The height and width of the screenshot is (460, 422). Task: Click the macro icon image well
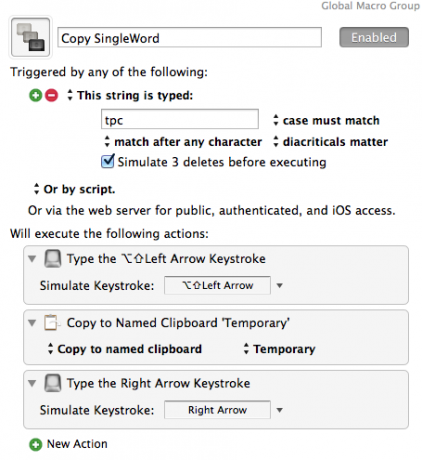[x=30, y=37]
